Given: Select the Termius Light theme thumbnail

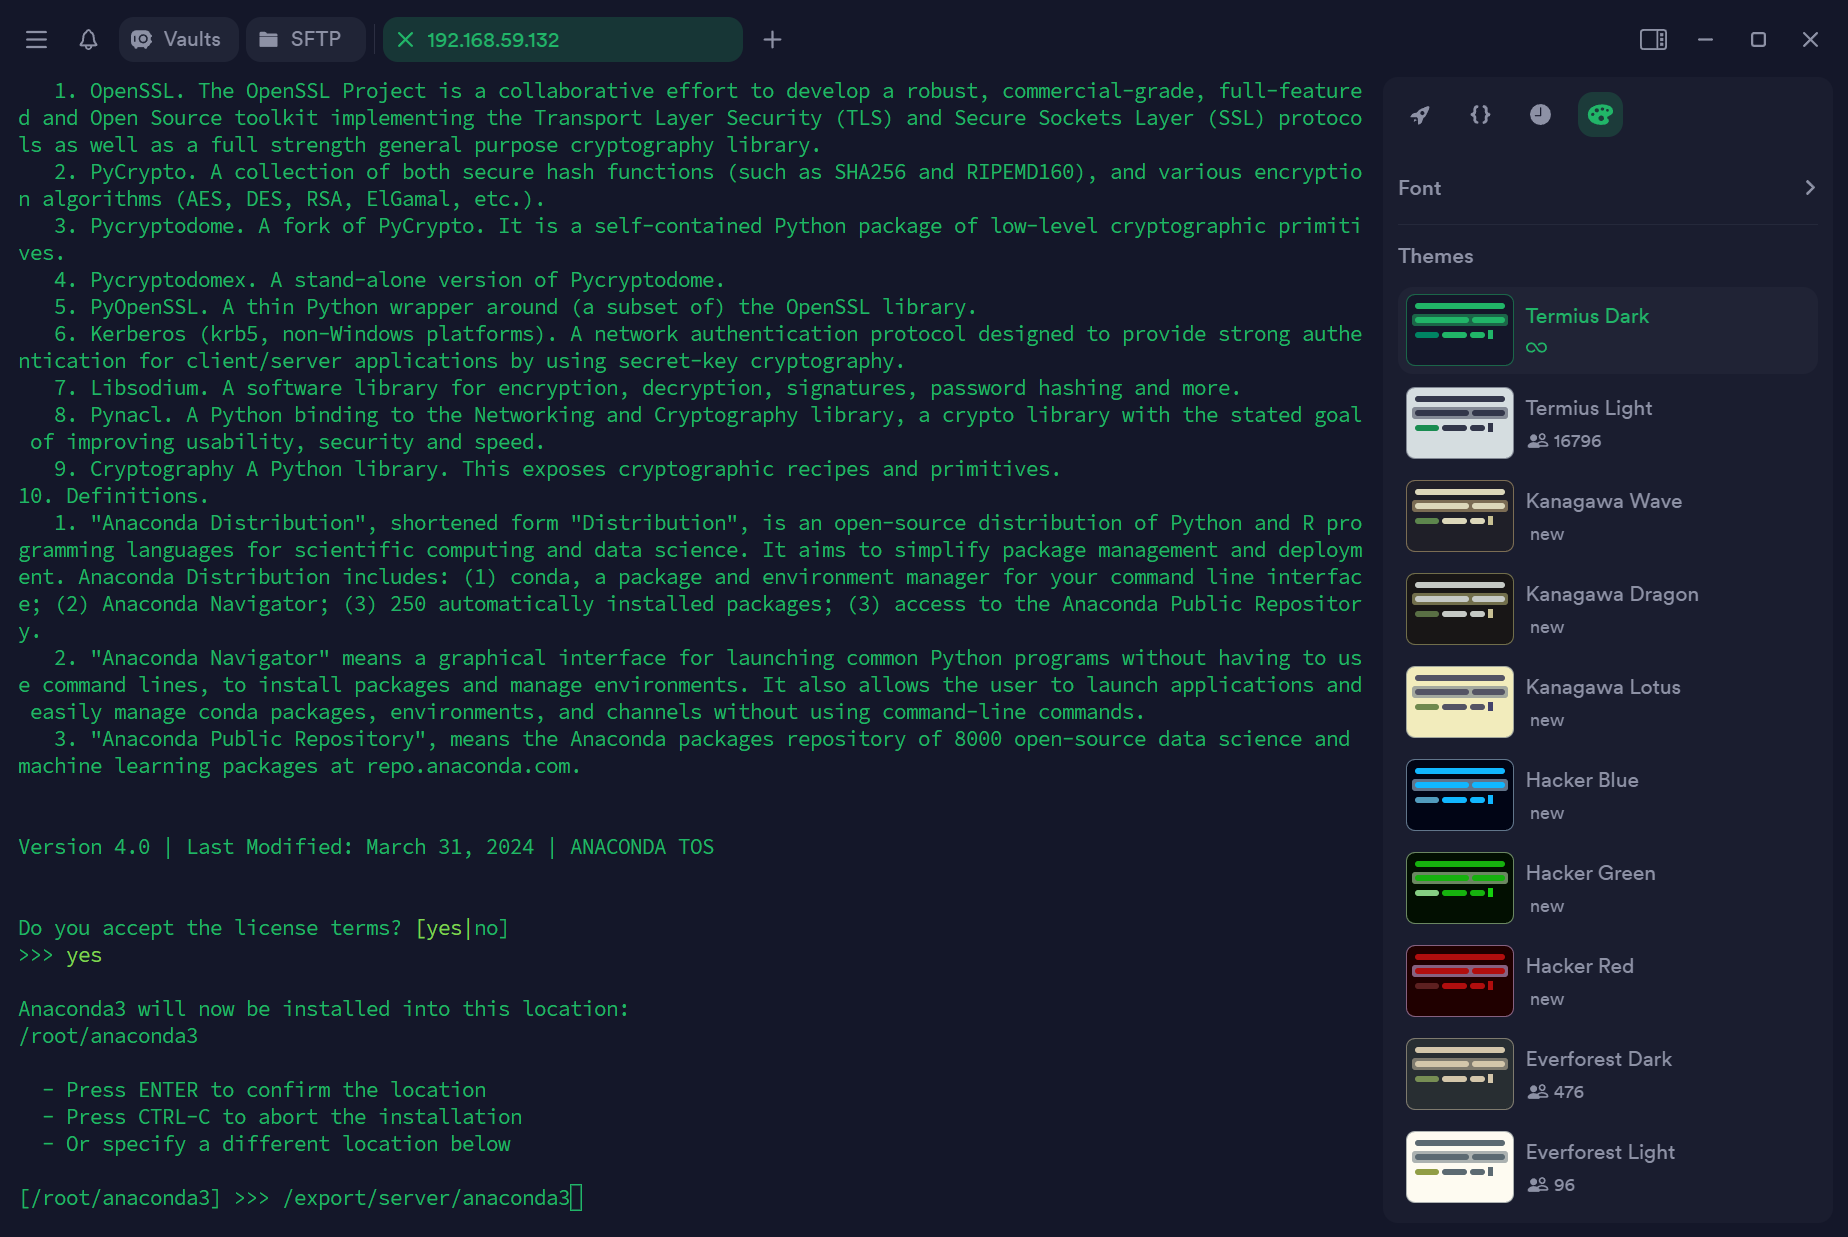Looking at the screenshot, I should point(1460,423).
